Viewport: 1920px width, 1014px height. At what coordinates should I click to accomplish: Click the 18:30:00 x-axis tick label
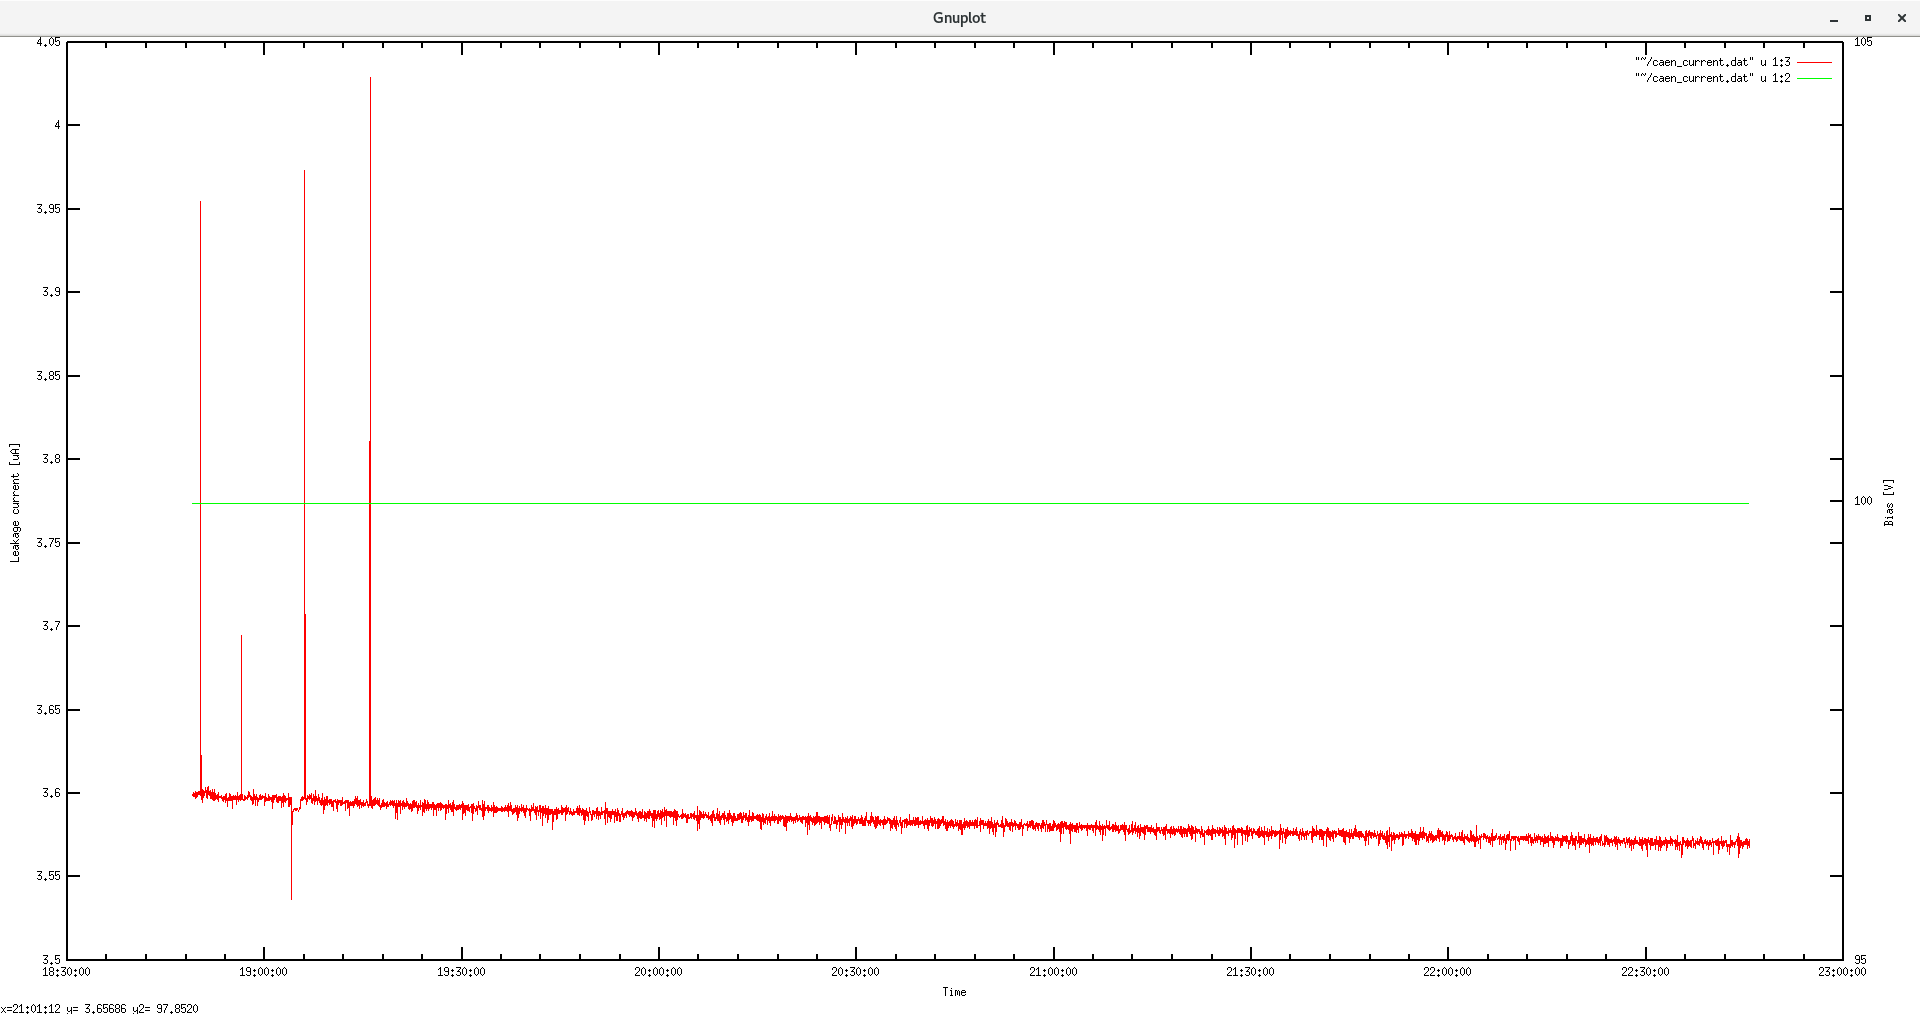(66, 972)
